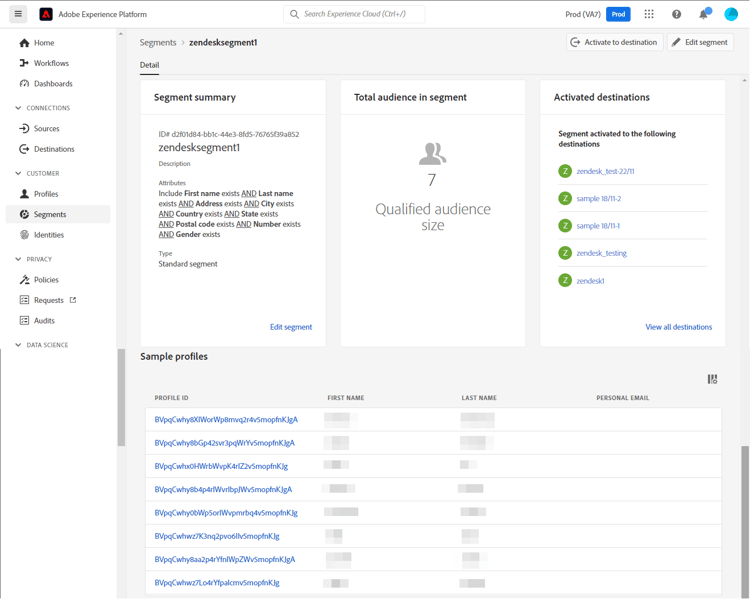This screenshot has height=599, width=750.
Task: Open the zendesk1 destination link
Action: pos(590,281)
